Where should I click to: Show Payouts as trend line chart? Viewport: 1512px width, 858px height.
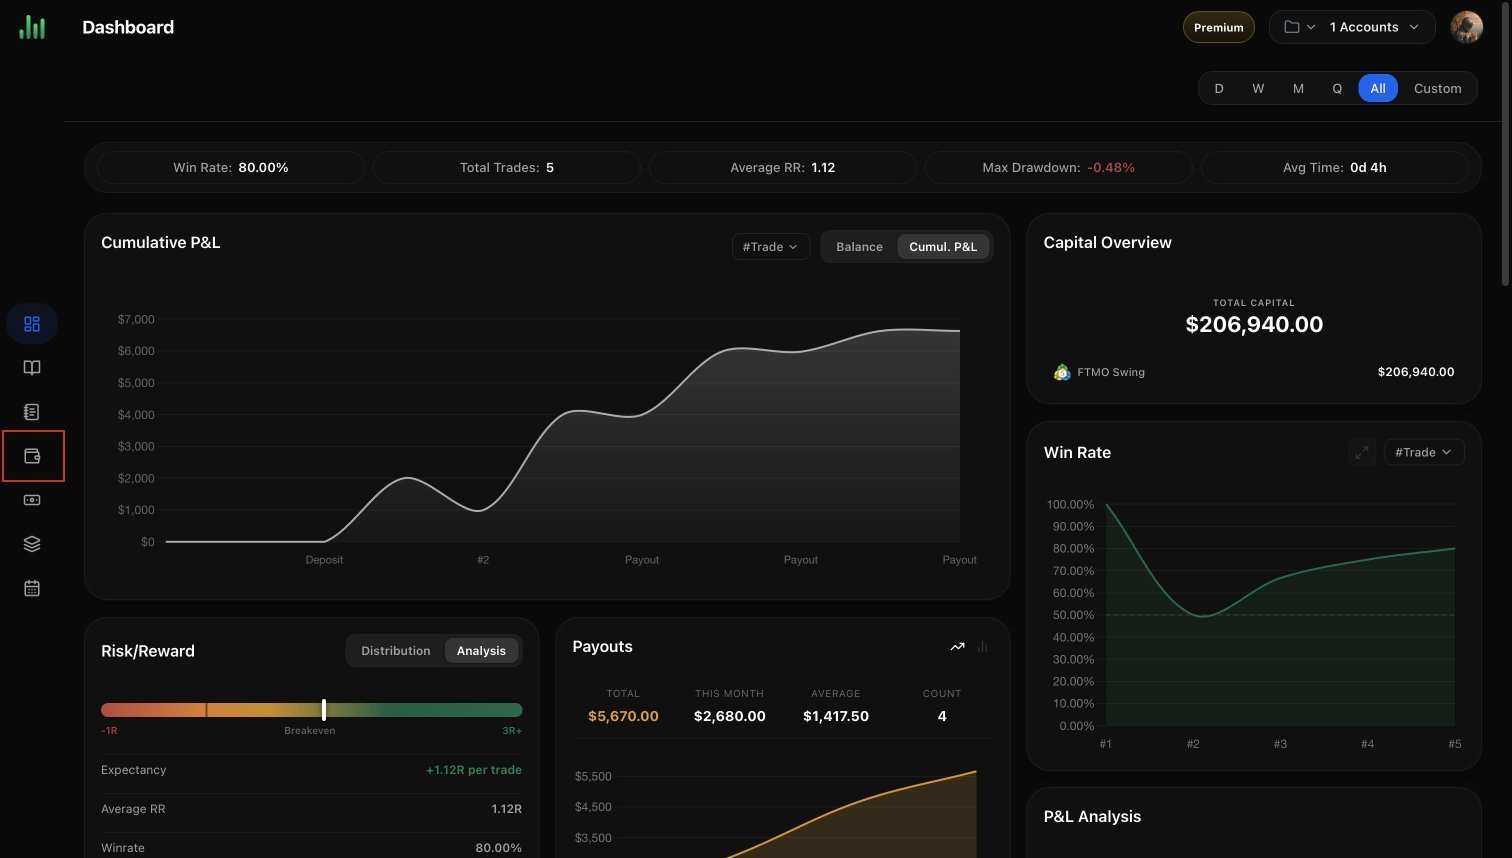point(957,647)
